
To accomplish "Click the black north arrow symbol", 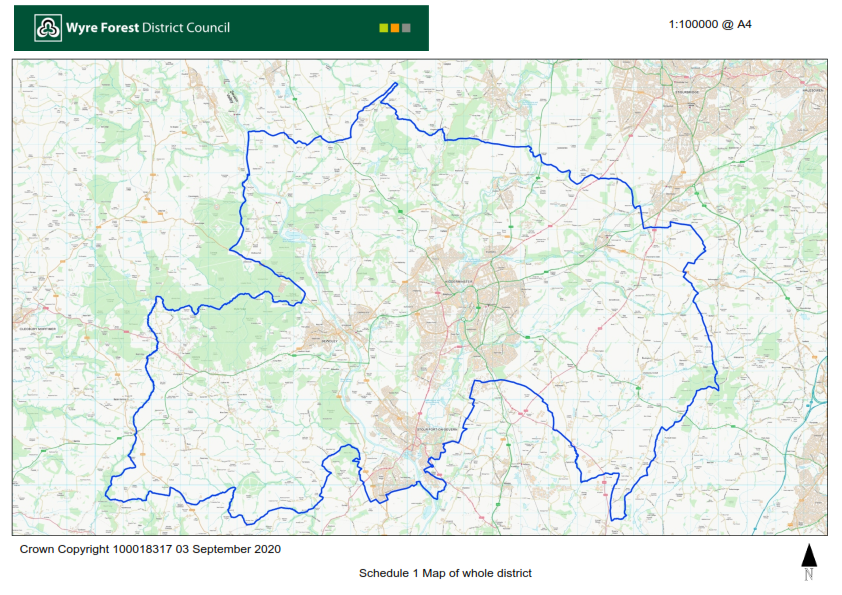I will 809,556.
